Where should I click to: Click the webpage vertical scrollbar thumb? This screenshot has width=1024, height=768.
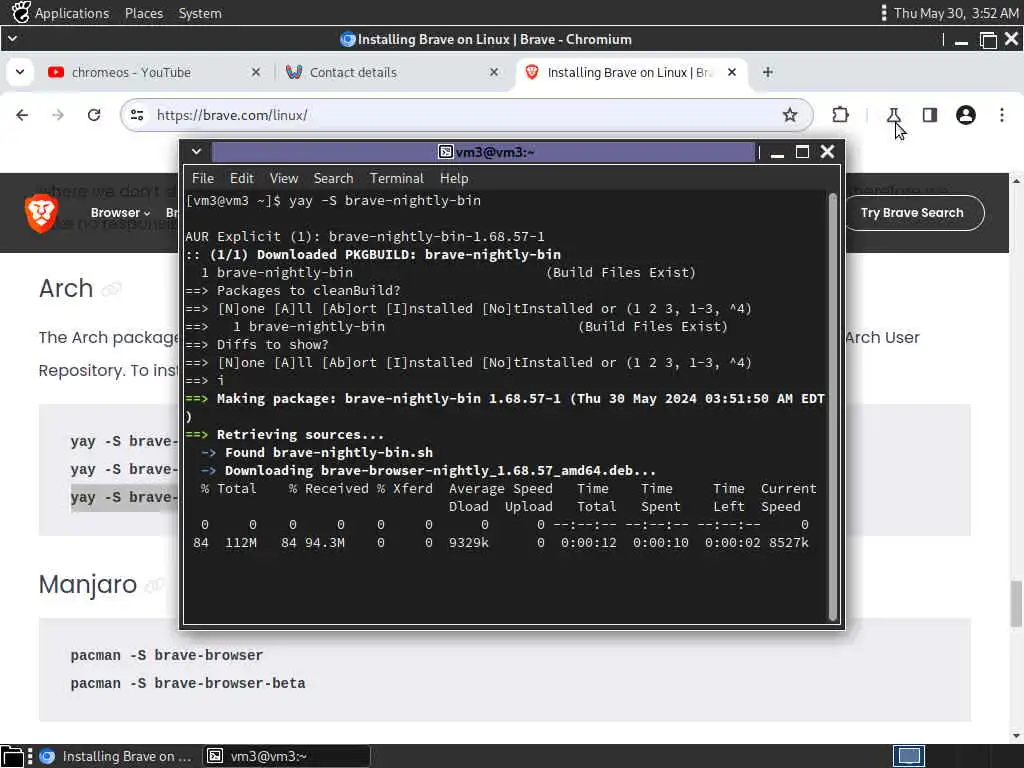[1016, 603]
